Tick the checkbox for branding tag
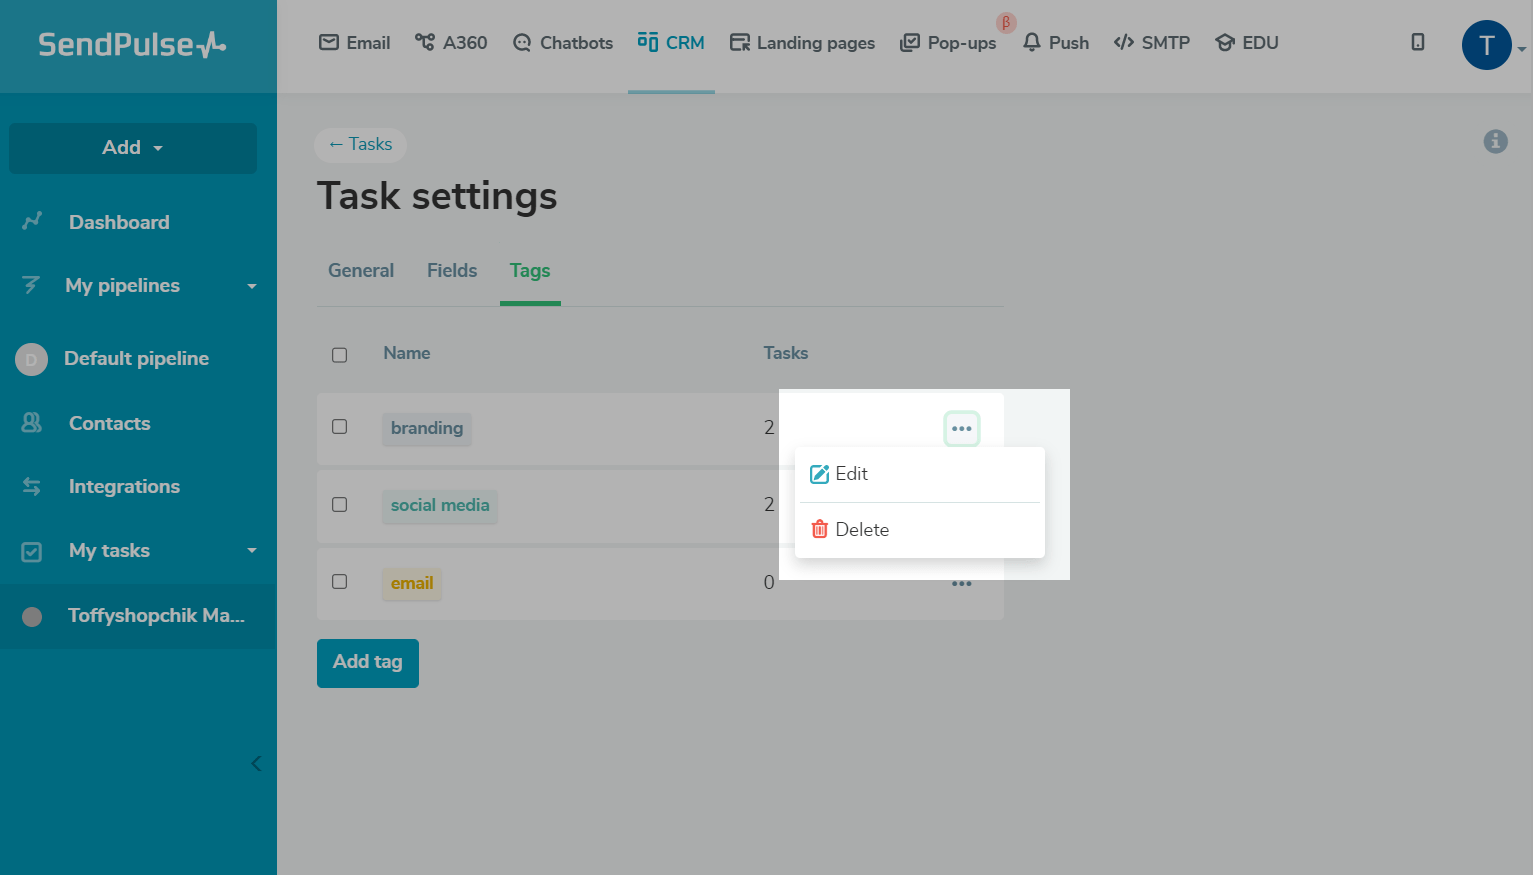The width and height of the screenshot is (1533, 875). click(340, 427)
